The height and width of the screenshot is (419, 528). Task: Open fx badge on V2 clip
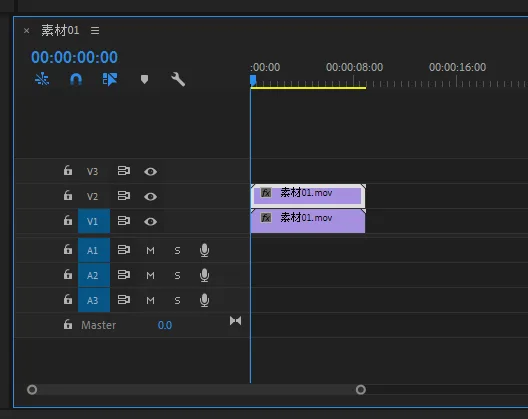pos(266,193)
